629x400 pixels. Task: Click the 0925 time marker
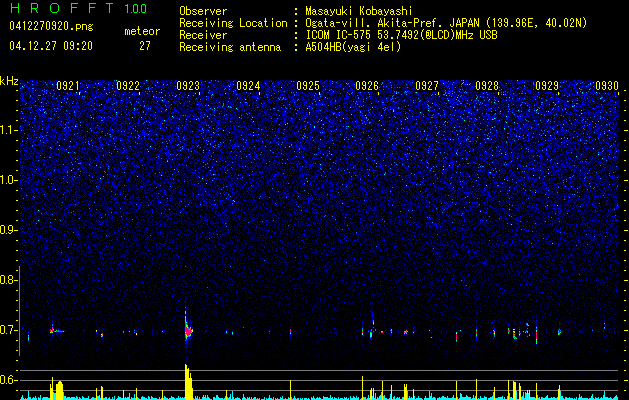(x=308, y=85)
